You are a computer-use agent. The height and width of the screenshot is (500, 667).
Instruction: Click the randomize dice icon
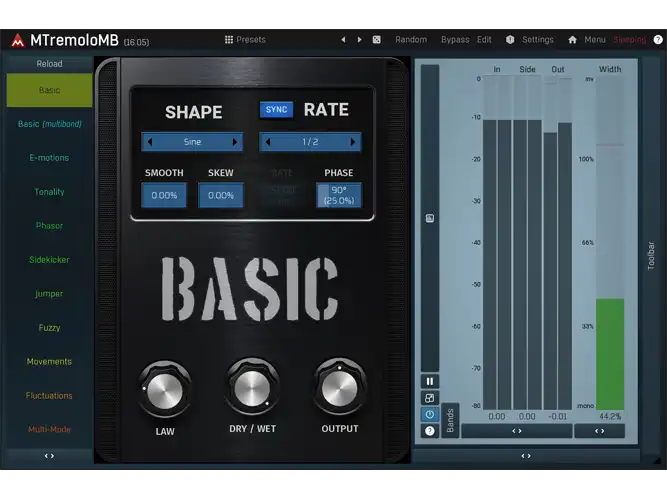(x=376, y=40)
